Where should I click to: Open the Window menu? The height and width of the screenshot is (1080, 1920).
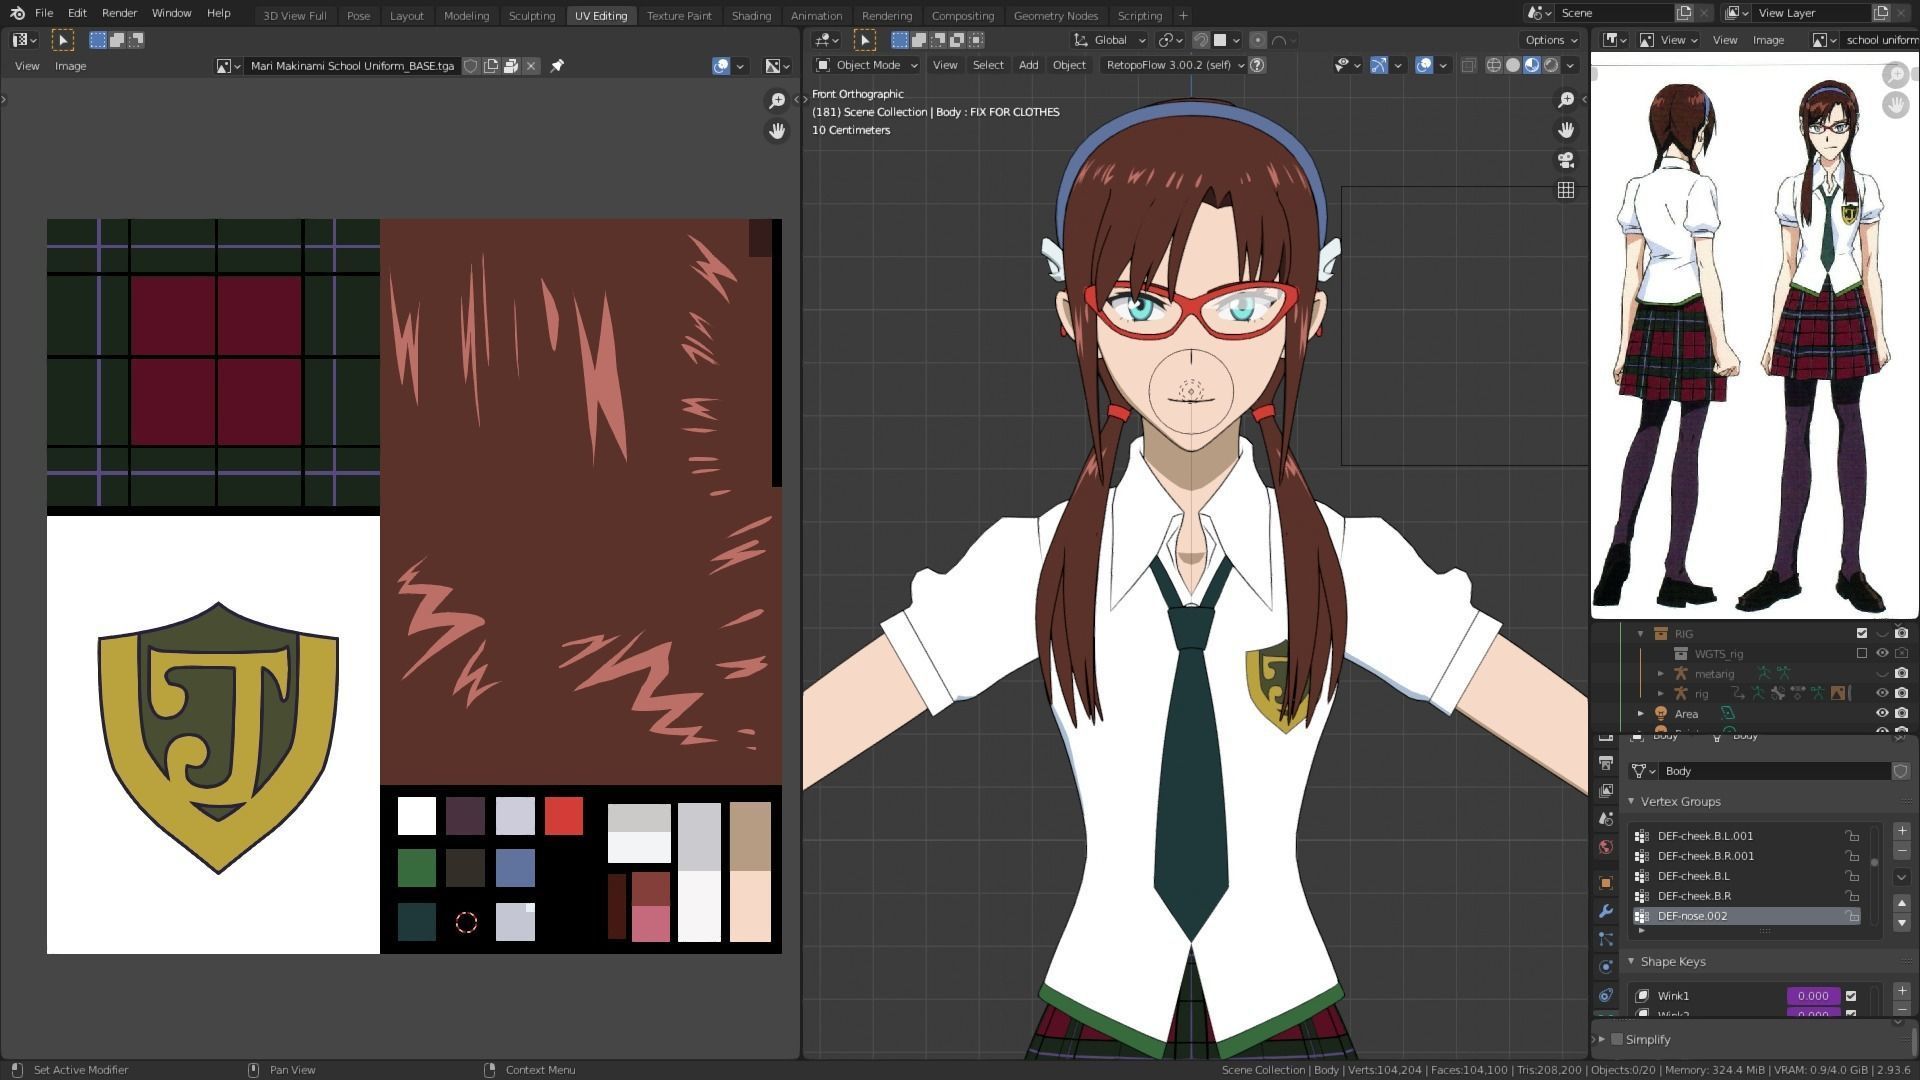click(x=171, y=13)
